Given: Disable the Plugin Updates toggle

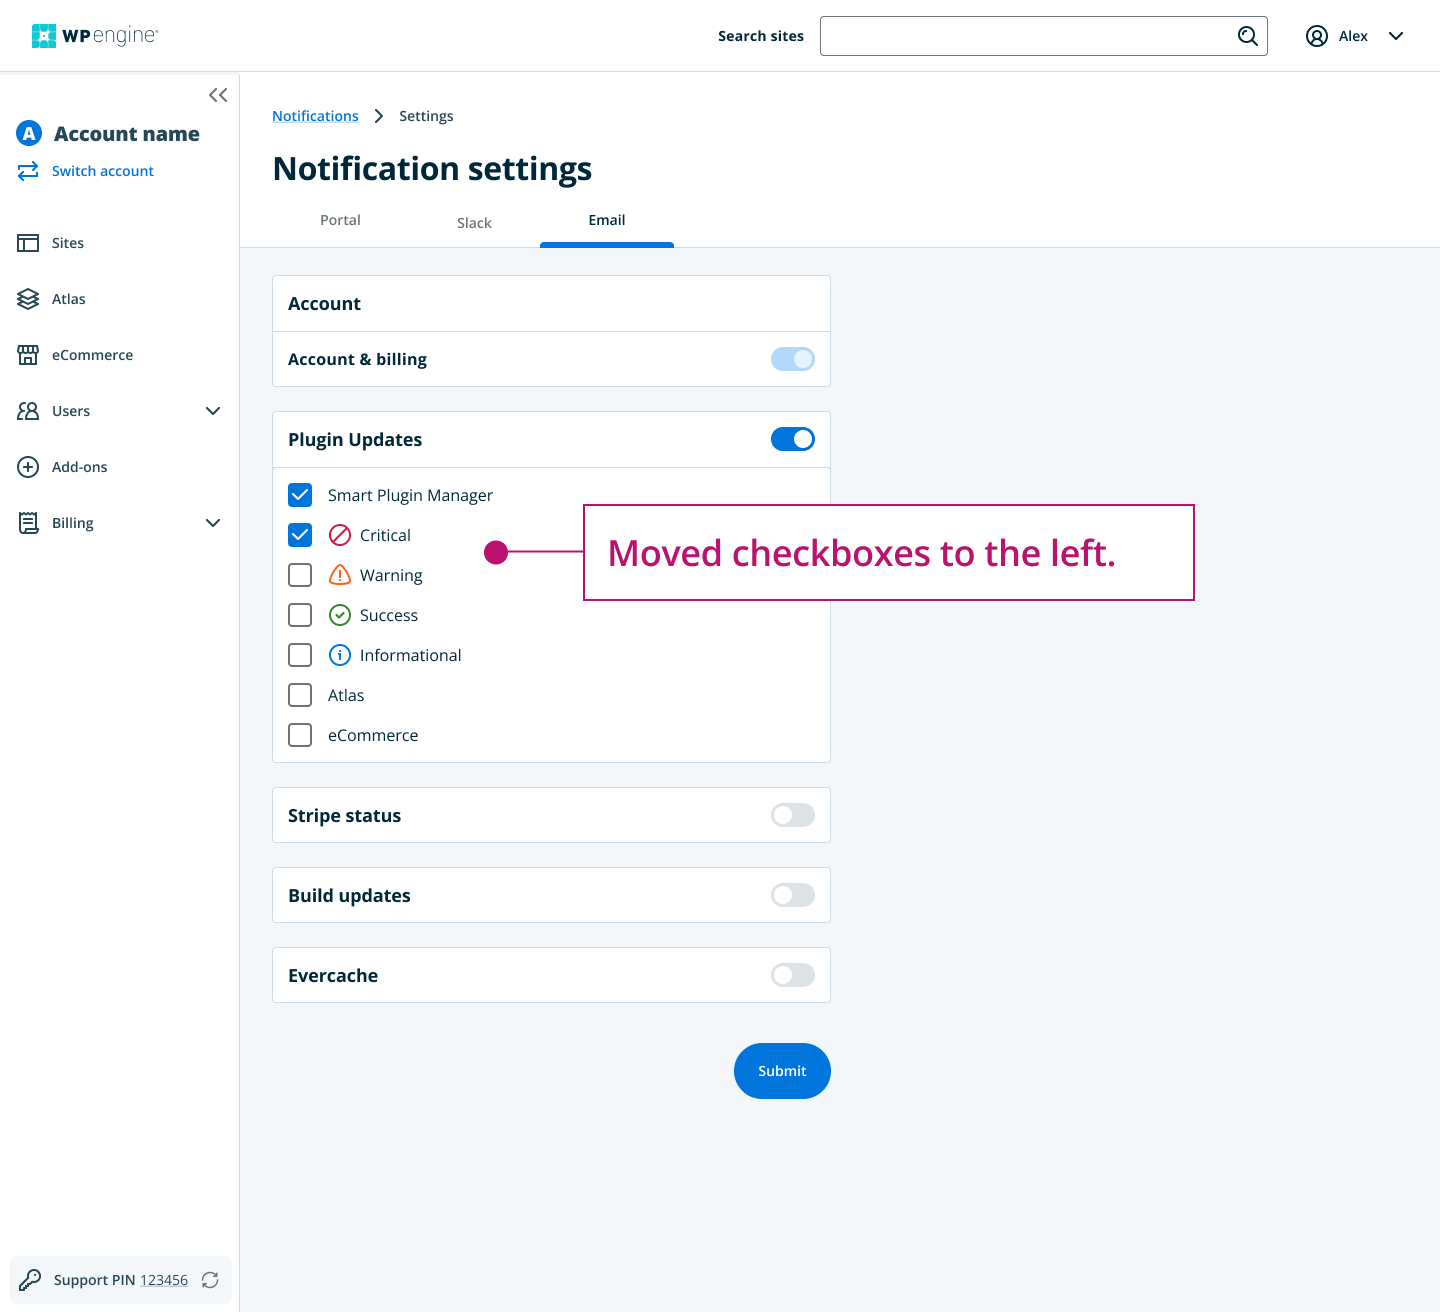Looking at the screenshot, I should tap(792, 439).
